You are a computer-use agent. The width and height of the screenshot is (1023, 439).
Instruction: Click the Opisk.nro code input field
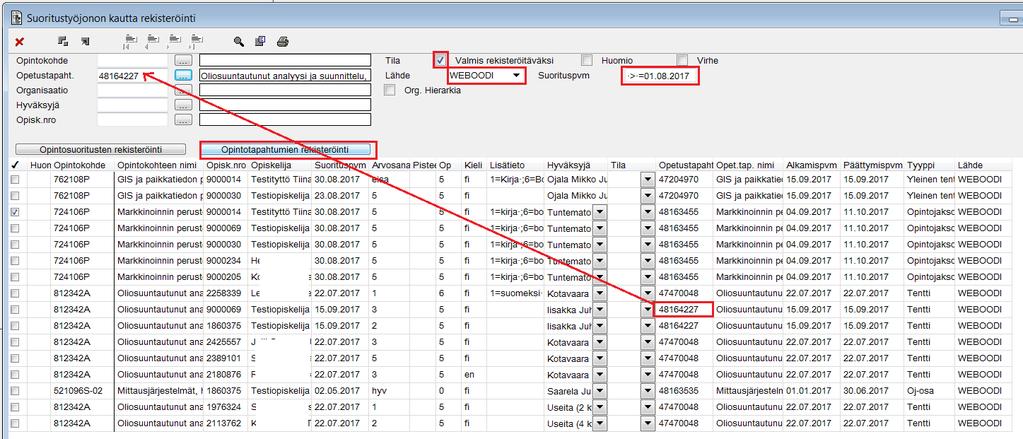132,120
